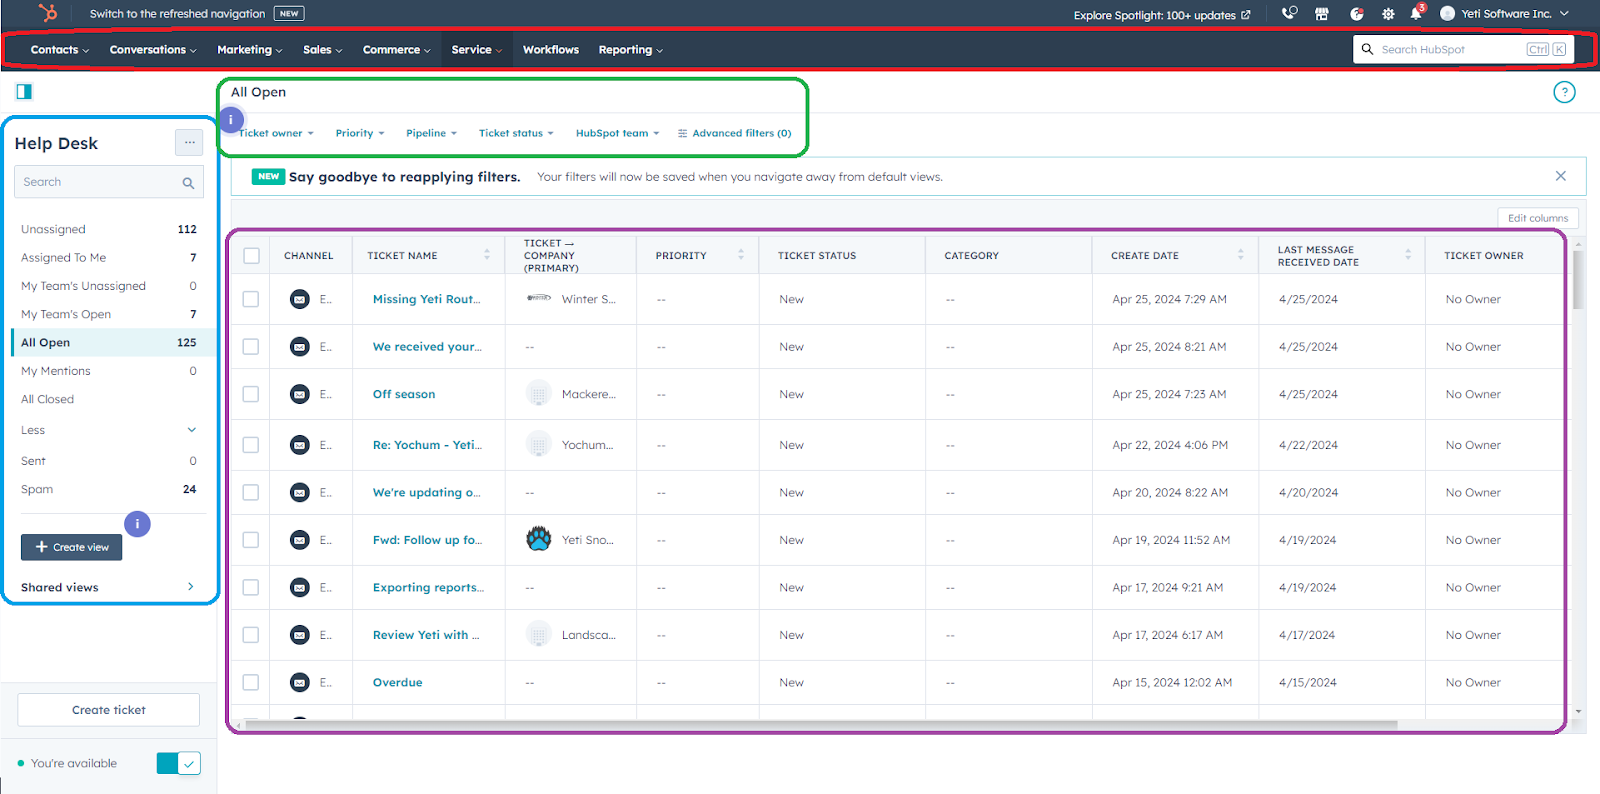
Task: Open Help Desk three-dot options menu
Action: [189, 143]
